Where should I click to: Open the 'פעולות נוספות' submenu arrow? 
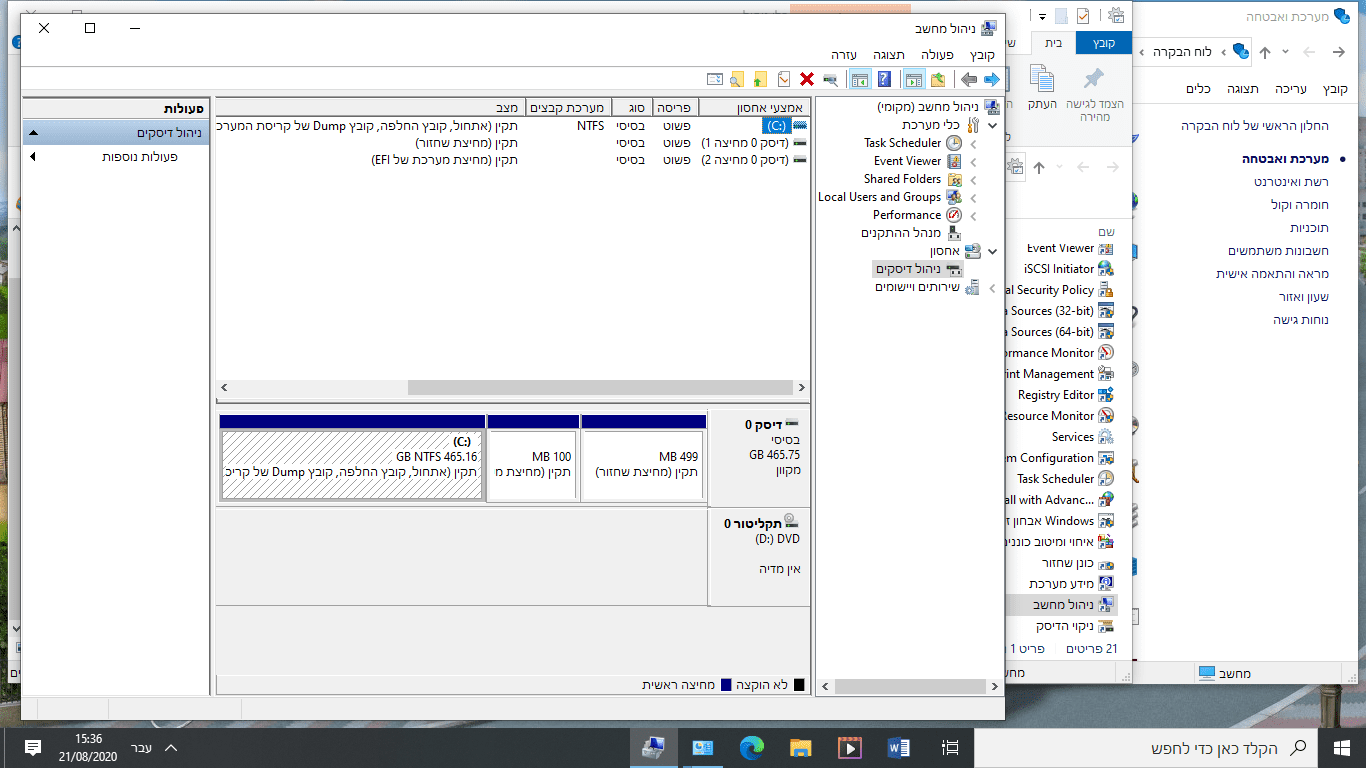[33, 157]
